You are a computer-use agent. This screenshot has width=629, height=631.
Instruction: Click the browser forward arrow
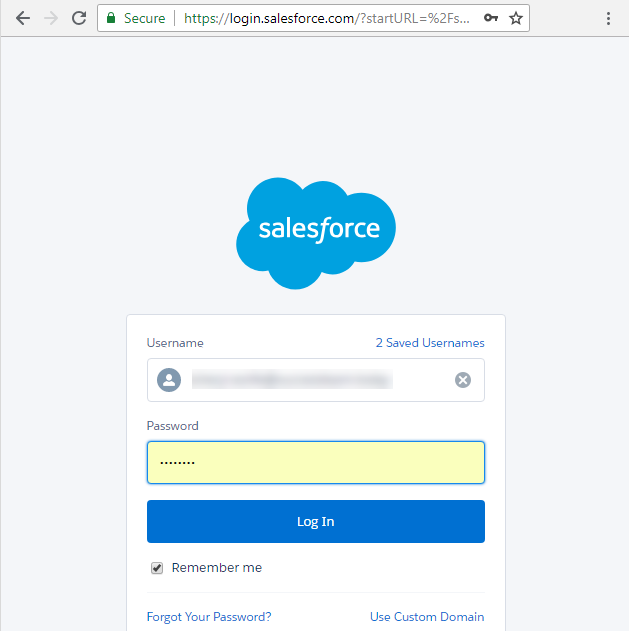(51, 18)
